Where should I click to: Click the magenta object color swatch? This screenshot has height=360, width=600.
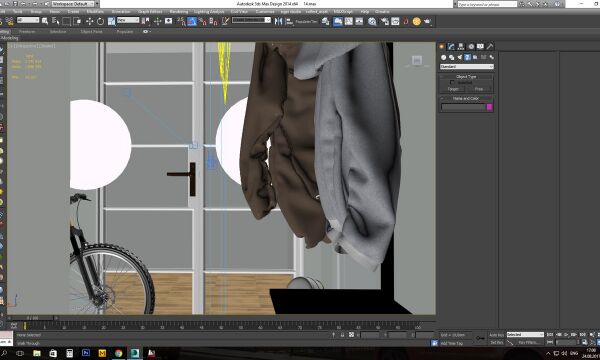coord(489,107)
